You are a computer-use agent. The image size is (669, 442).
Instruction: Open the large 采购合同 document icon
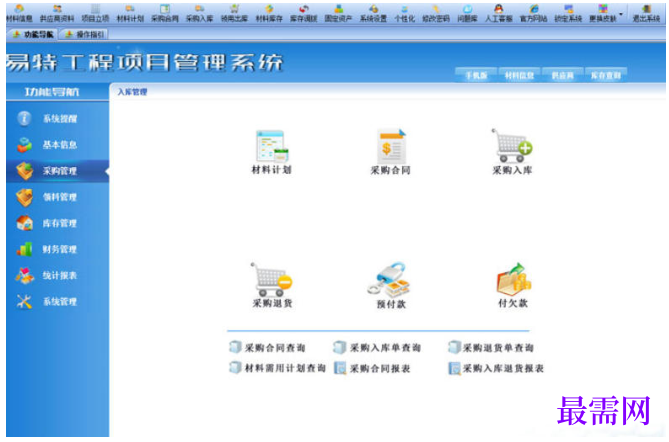click(x=390, y=152)
